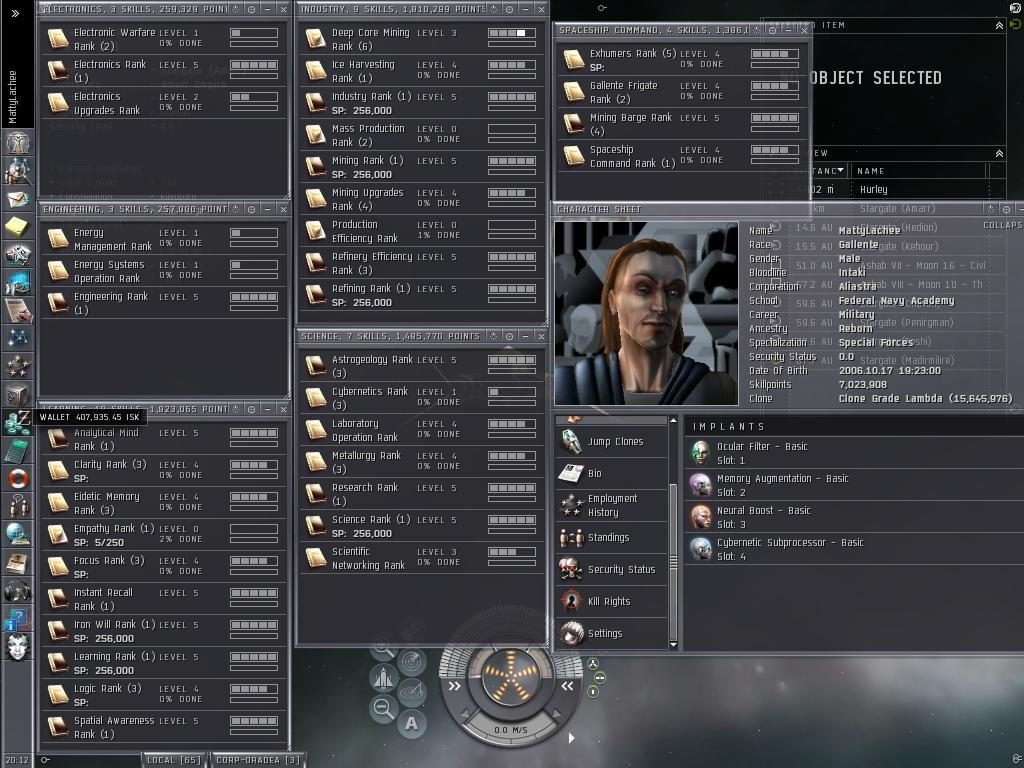The width and height of the screenshot is (1024, 768).
Task: Open the Bio section
Action: coord(611,473)
